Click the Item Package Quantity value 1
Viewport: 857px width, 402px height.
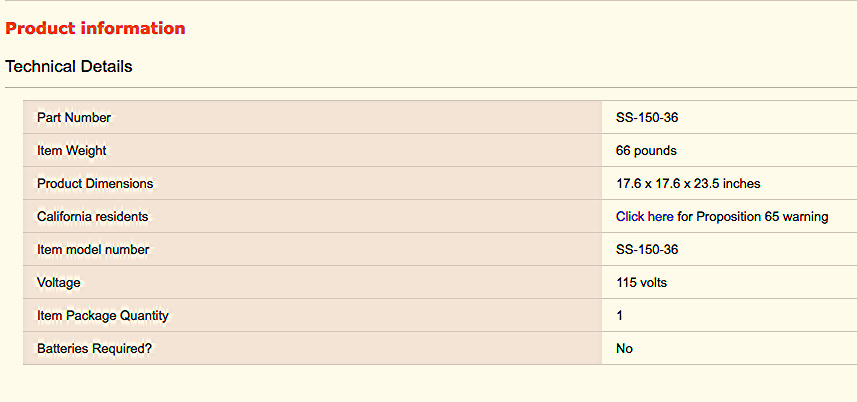tap(620, 315)
